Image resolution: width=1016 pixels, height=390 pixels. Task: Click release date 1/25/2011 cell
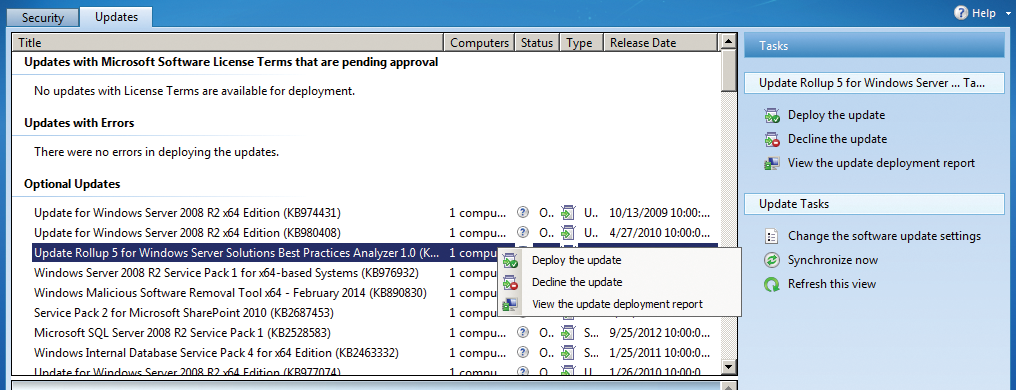pyautogui.click(x=660, y=353)
